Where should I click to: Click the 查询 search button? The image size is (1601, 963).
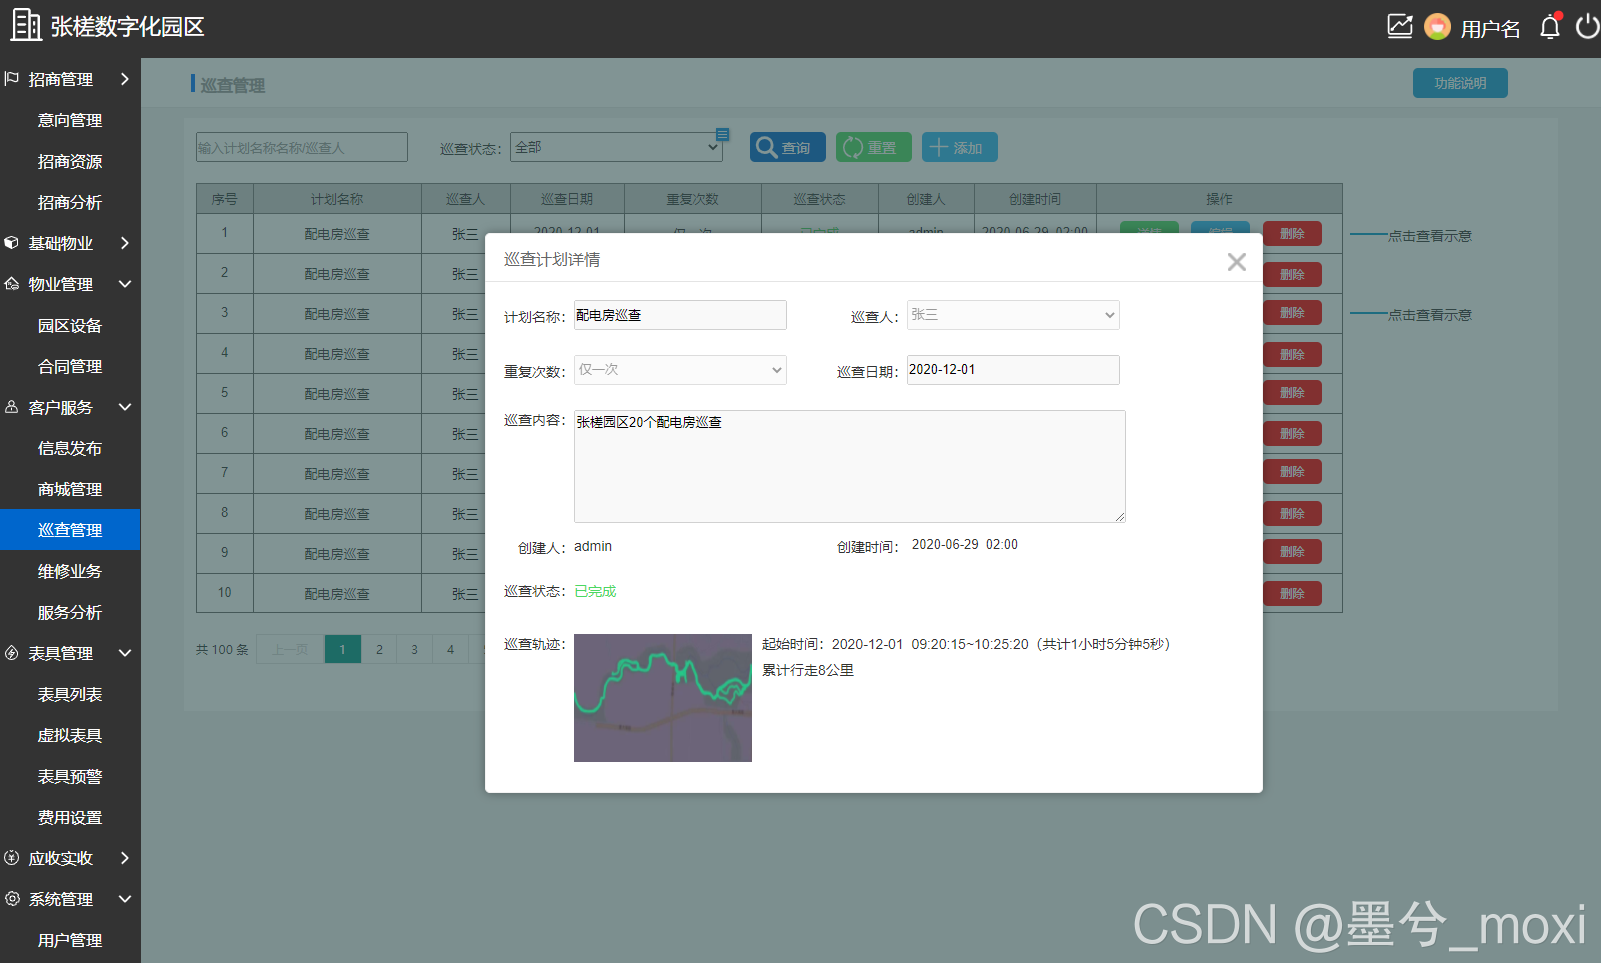pyautogui.click(x=788, y=147)
